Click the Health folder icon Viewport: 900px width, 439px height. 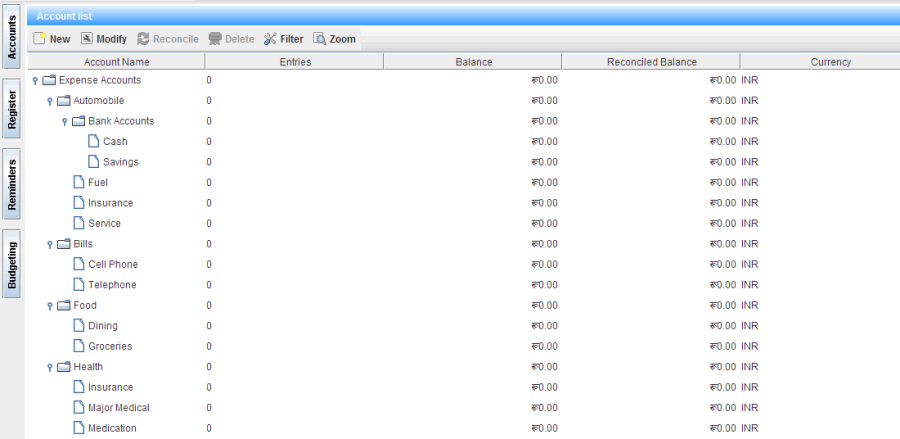click(64, 367)
